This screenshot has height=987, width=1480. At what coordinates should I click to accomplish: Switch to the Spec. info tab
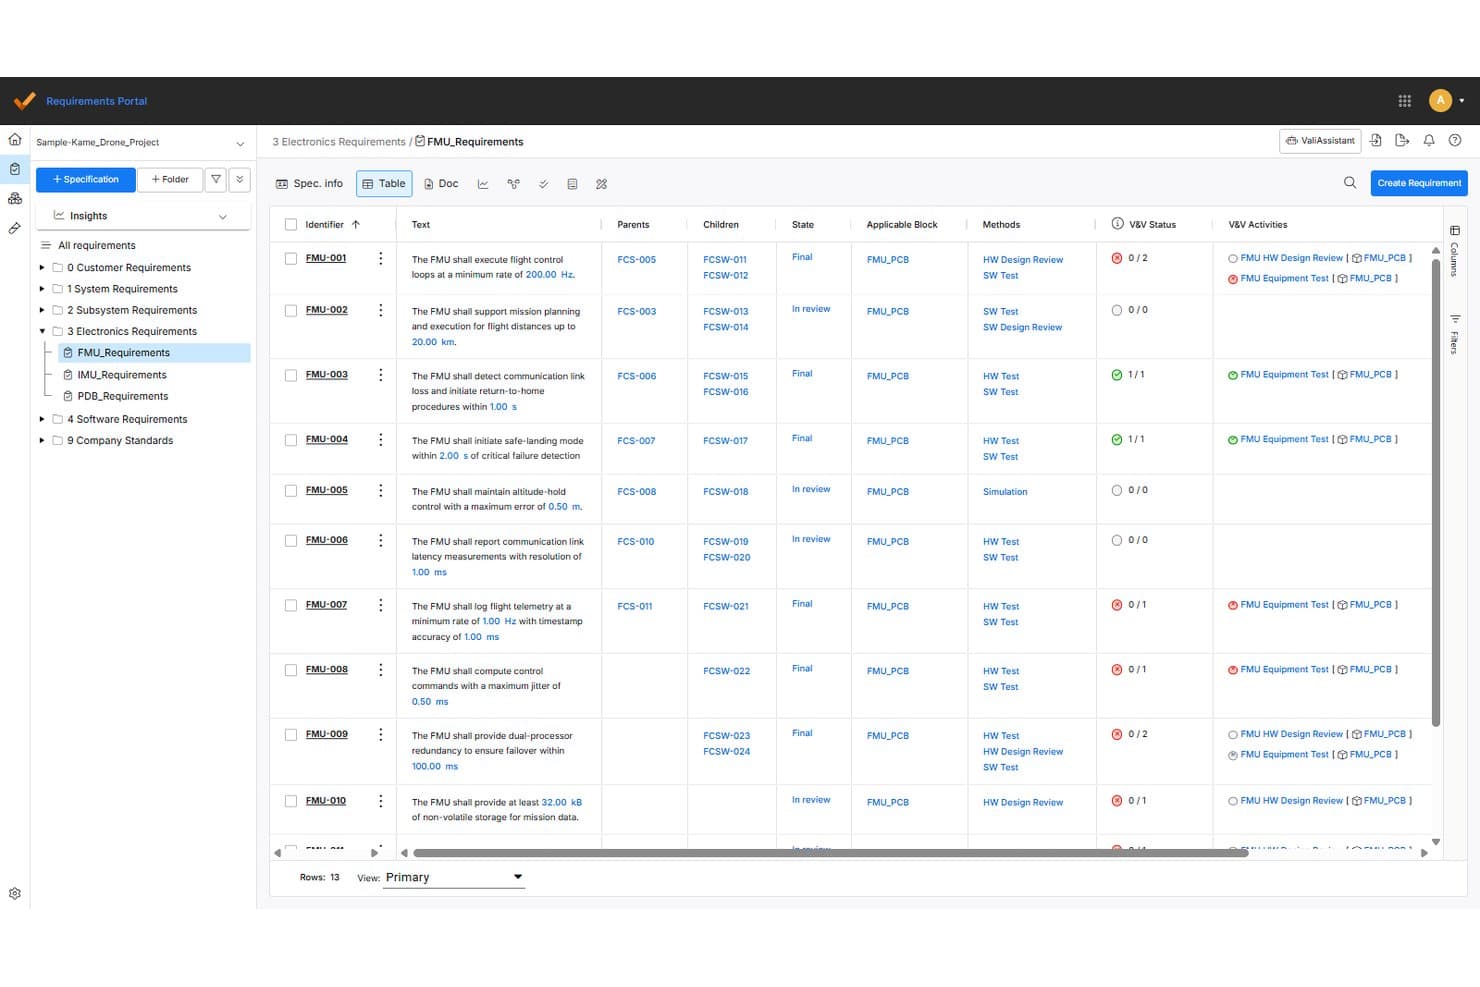point(310,184)
